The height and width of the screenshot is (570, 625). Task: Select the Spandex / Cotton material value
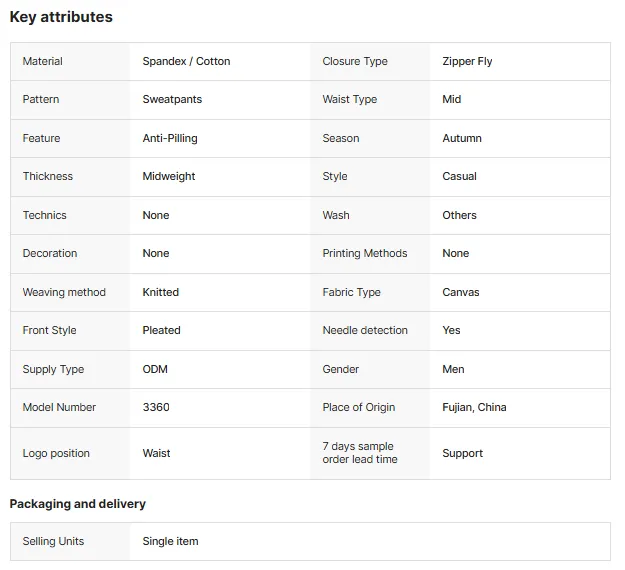[186, 61]
